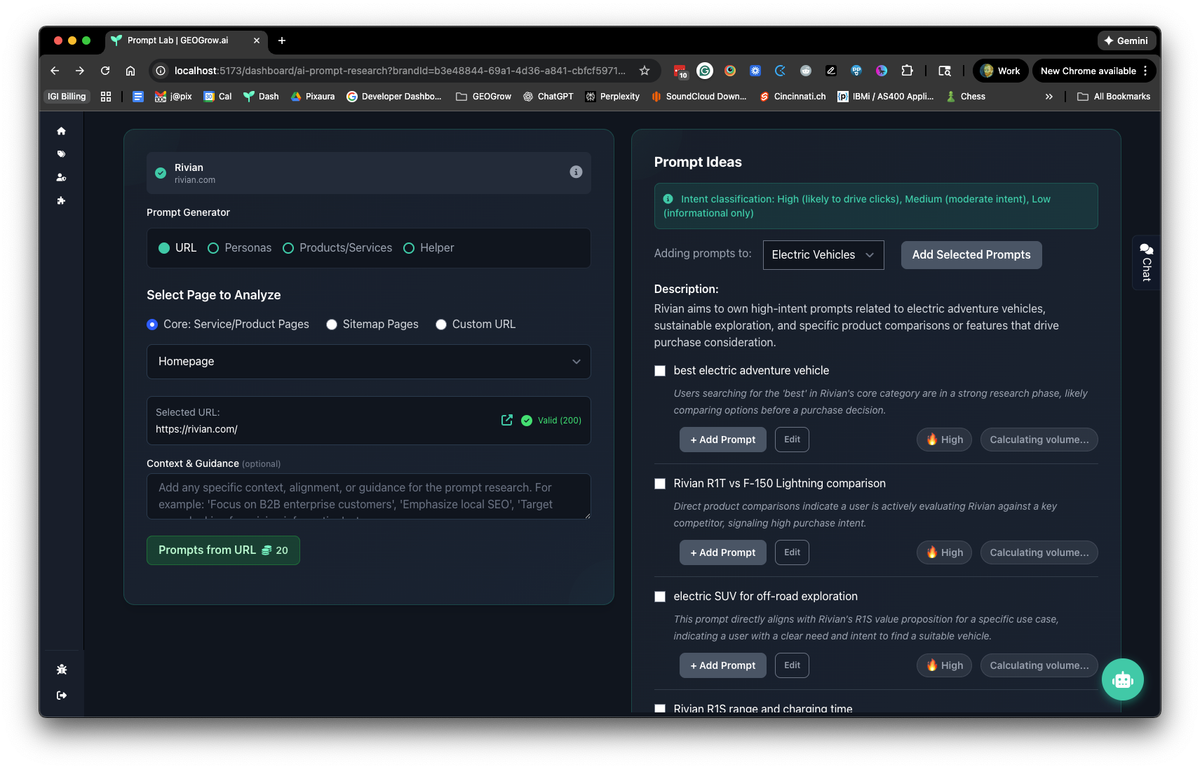Click the logout icon in the sidebar
Image resolution: width=1200 pixels, height=769 pixels.
click(x=61, y=695)
